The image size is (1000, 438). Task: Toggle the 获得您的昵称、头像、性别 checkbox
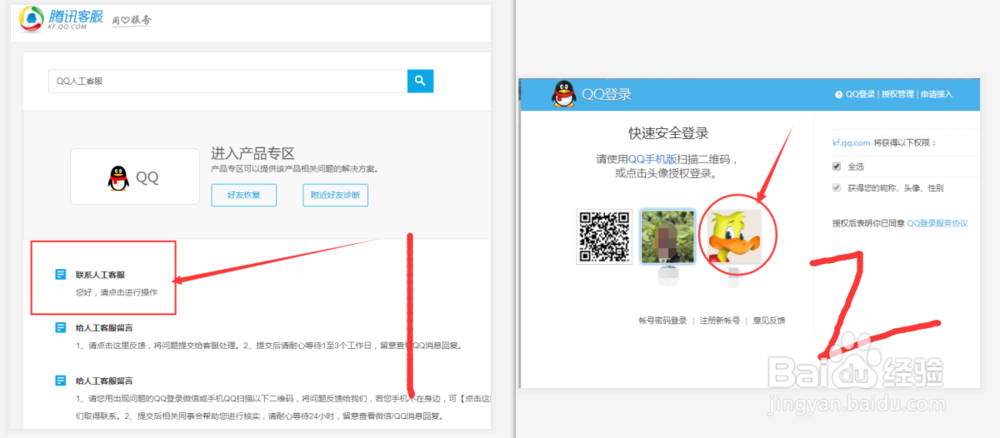coord(836,187)
